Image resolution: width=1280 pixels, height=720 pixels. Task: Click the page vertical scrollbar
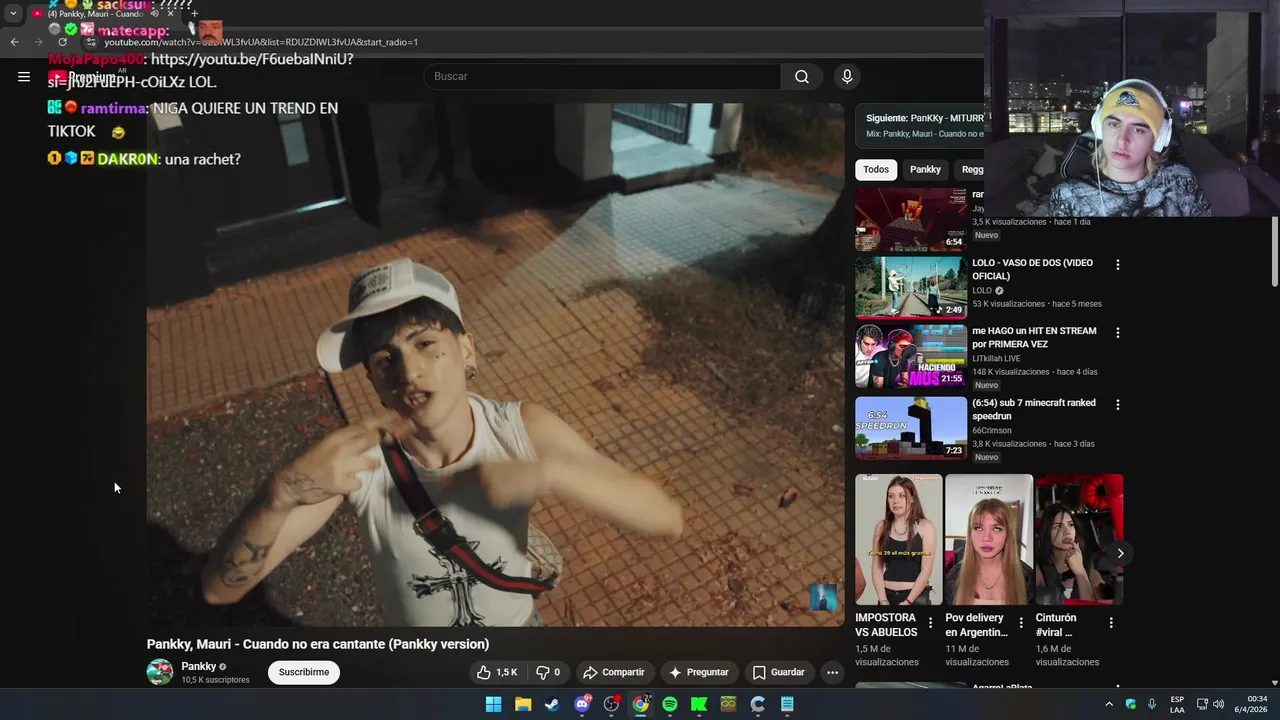pyautogui.click(x=1275, y=250)
